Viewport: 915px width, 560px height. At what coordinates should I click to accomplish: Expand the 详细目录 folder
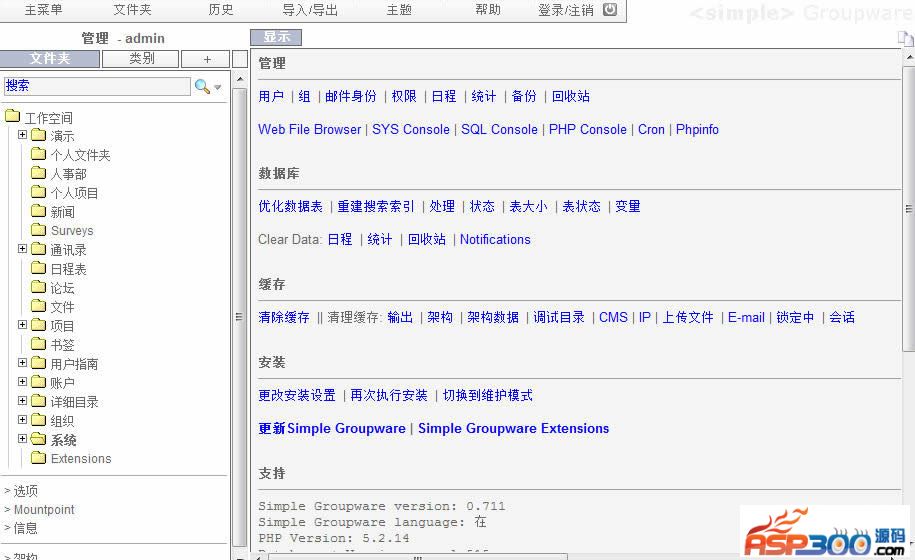22,400
